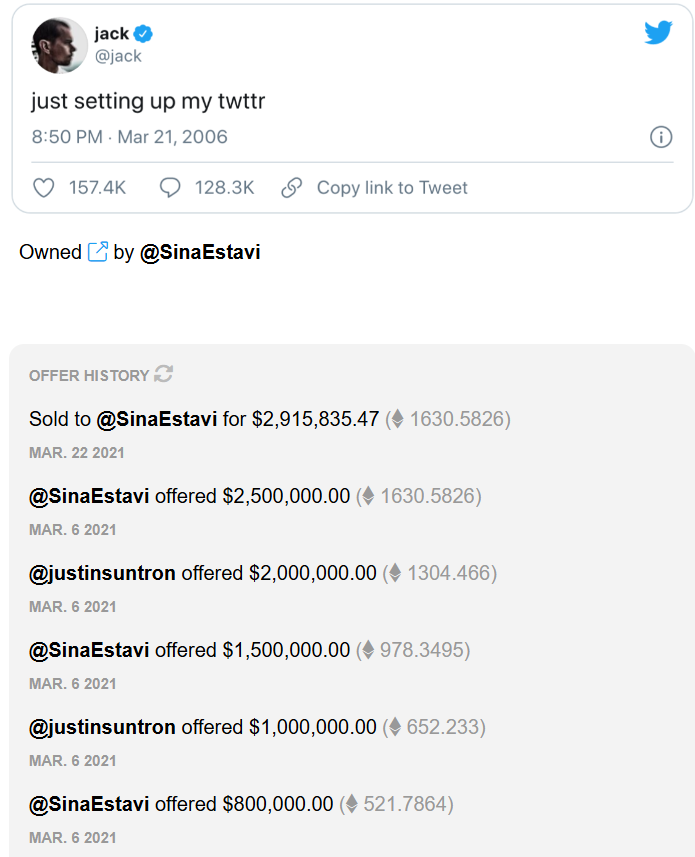The width and height of the screenshot is (695, 857).
Task: Click the tweet timestamp 8:50 PM Mar 21, 2006
Action: tap(129, 137)
